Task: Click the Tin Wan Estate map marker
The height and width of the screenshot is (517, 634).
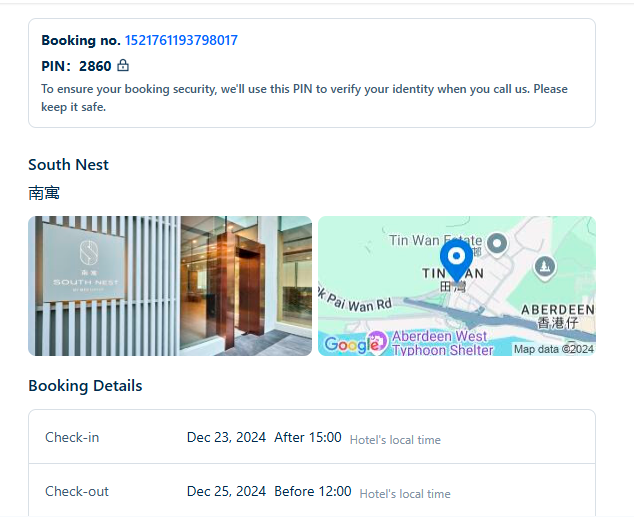Action: point(497,244)
